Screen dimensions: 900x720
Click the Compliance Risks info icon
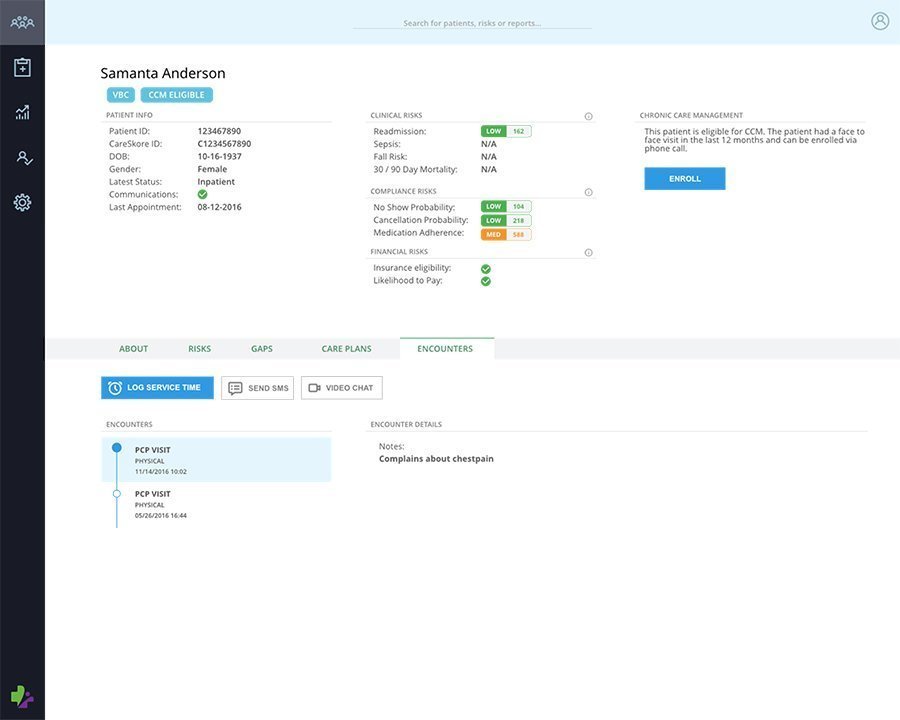point(588,192)
